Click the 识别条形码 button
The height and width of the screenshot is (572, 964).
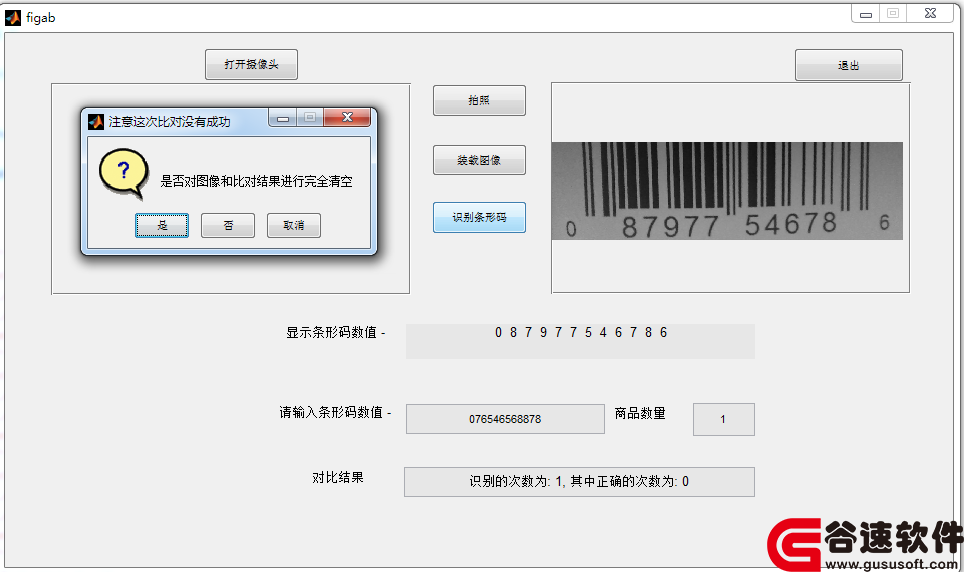click(479, 217)
